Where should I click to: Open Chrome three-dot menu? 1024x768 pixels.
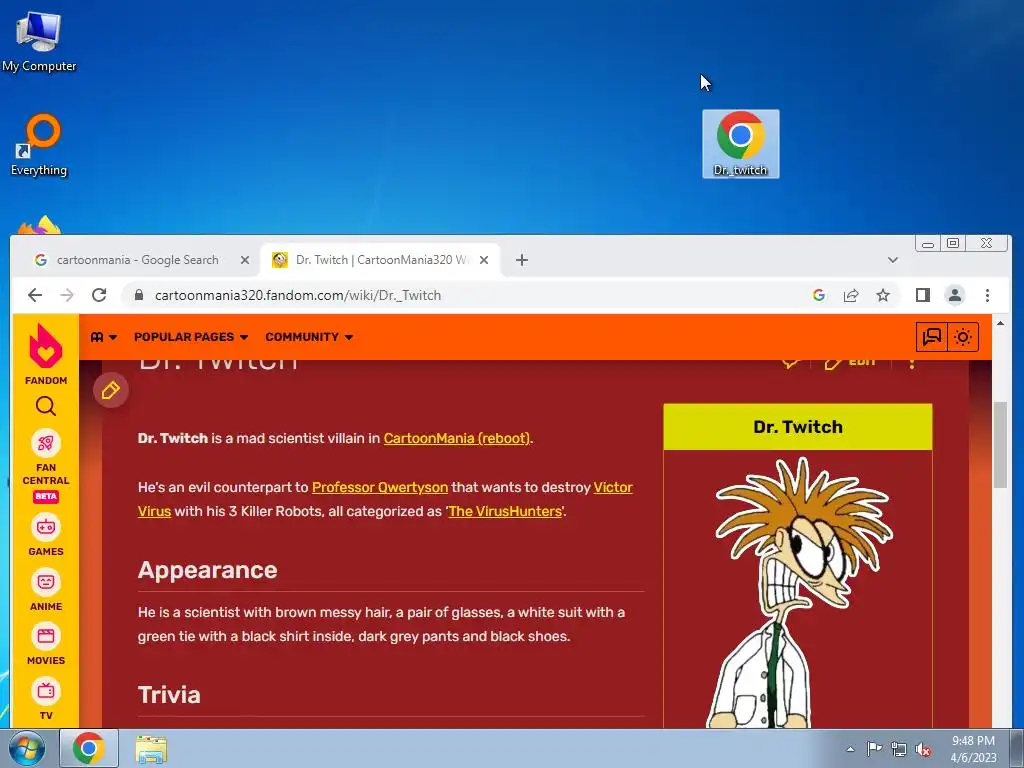[x=987, y=295]
